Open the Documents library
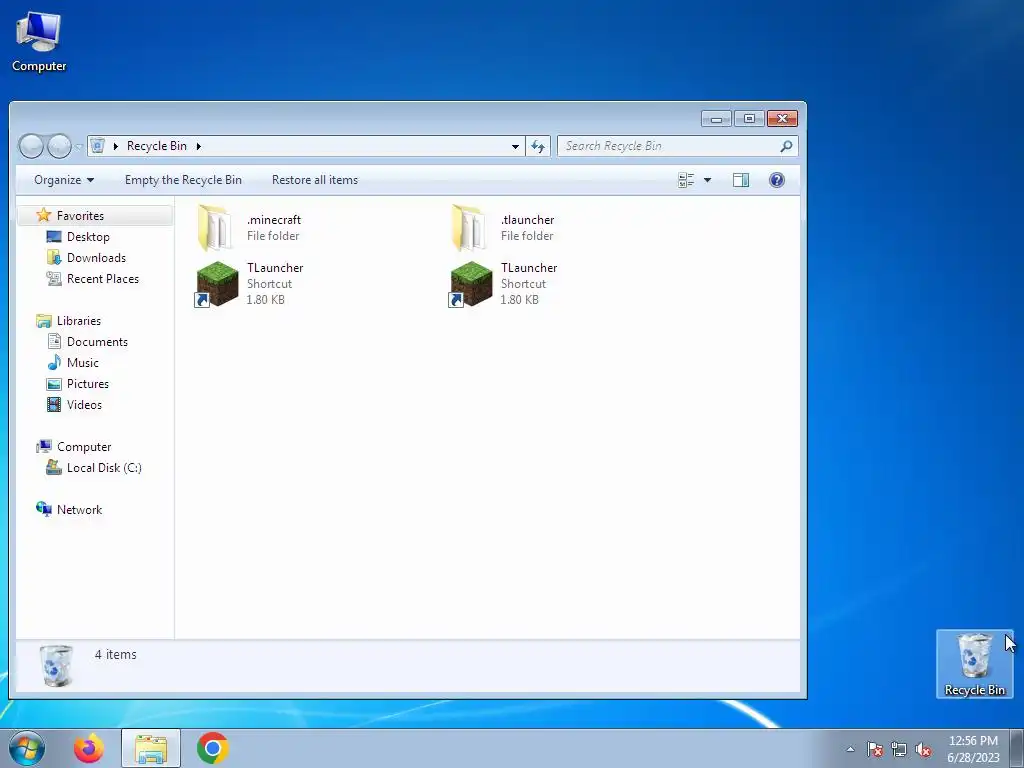1024x768 pixels. coord(97,342)
